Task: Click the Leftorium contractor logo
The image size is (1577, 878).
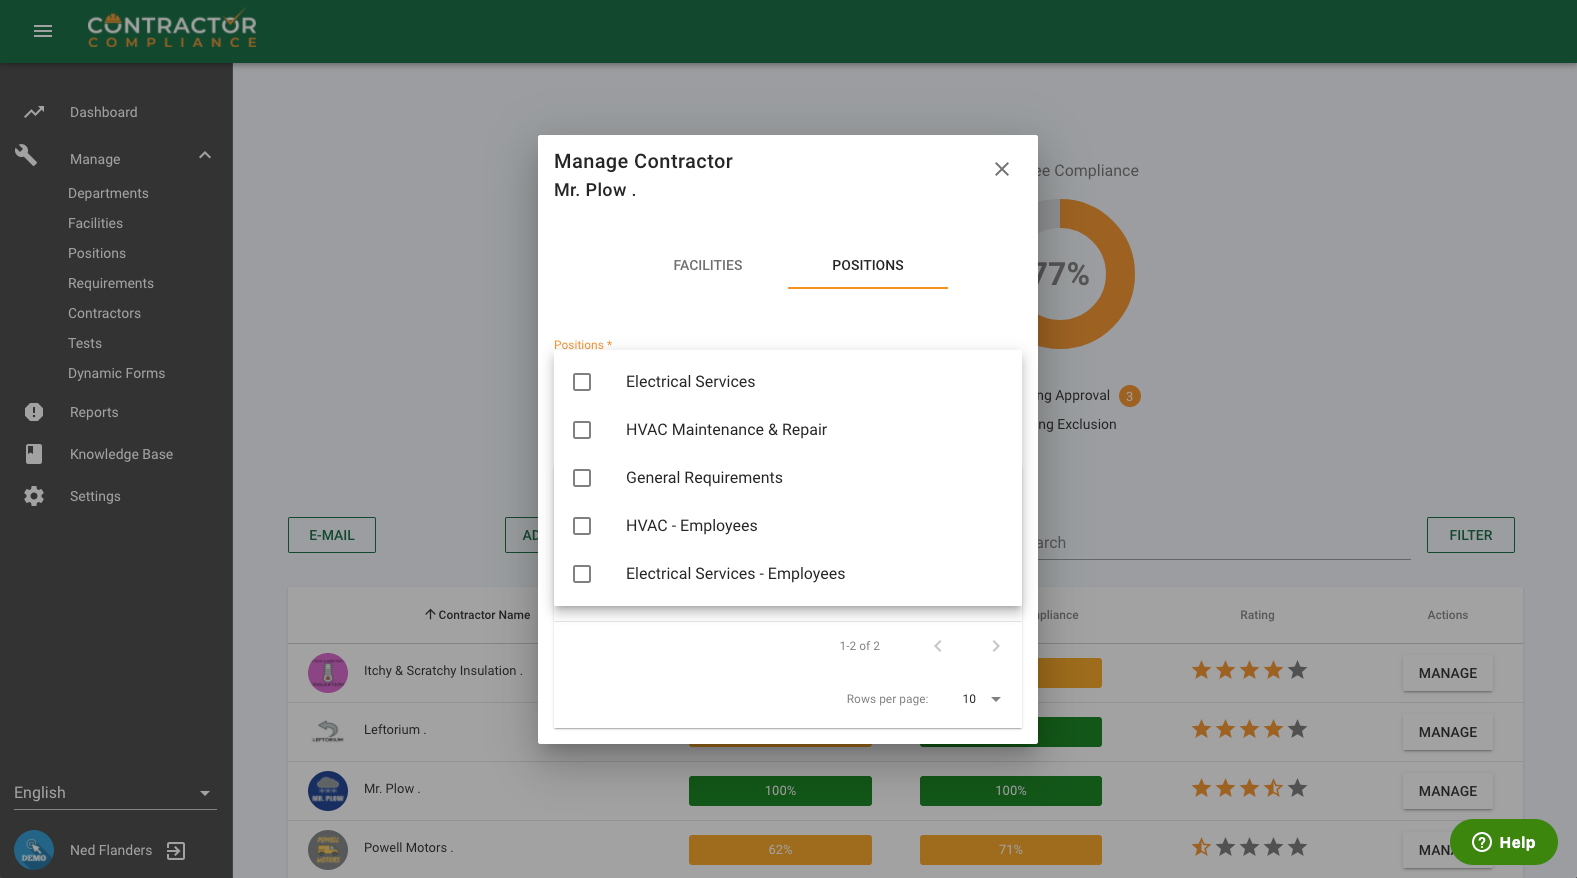Action: 328,732
